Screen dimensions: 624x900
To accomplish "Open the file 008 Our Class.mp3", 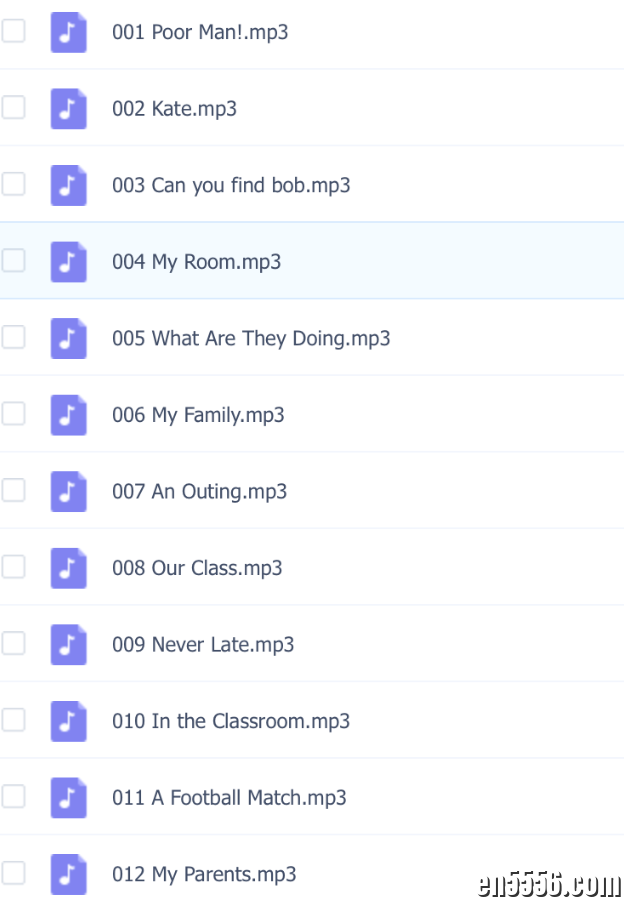I will [197, 568].
